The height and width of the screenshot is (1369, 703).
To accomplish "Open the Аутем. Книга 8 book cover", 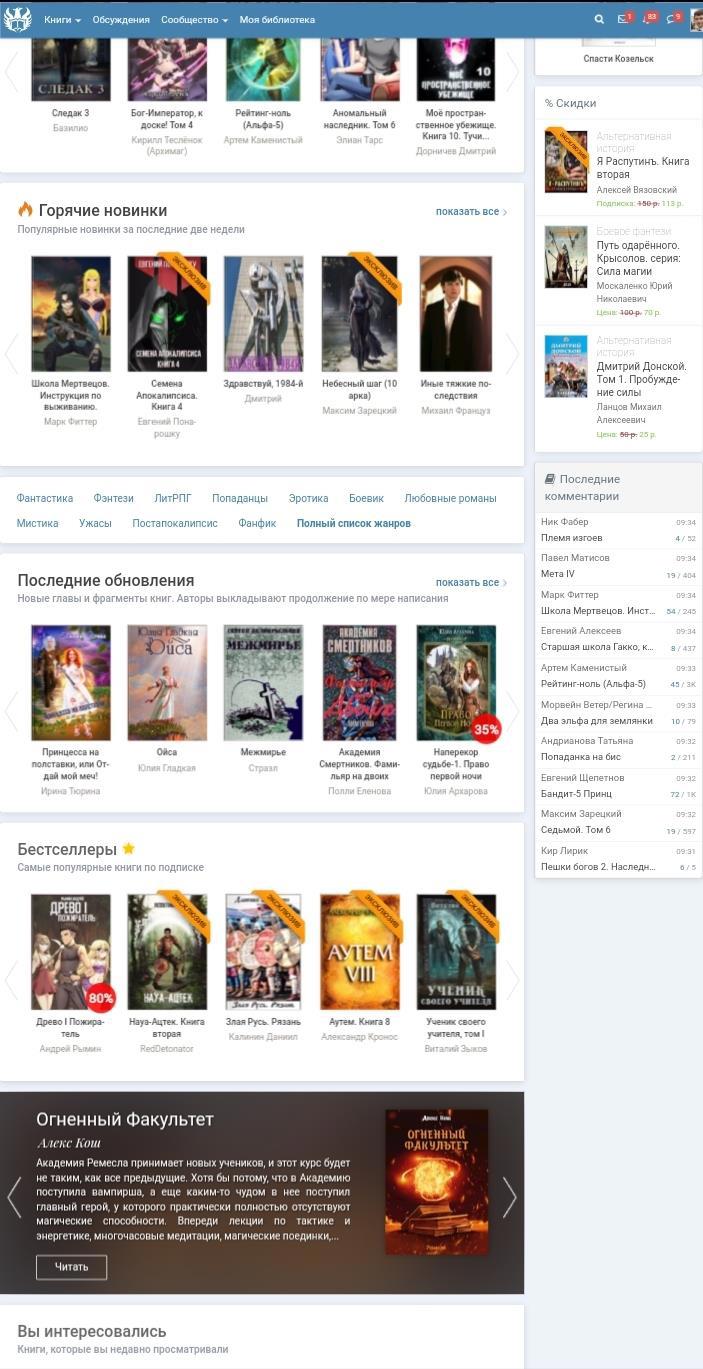I will (359, 952).
